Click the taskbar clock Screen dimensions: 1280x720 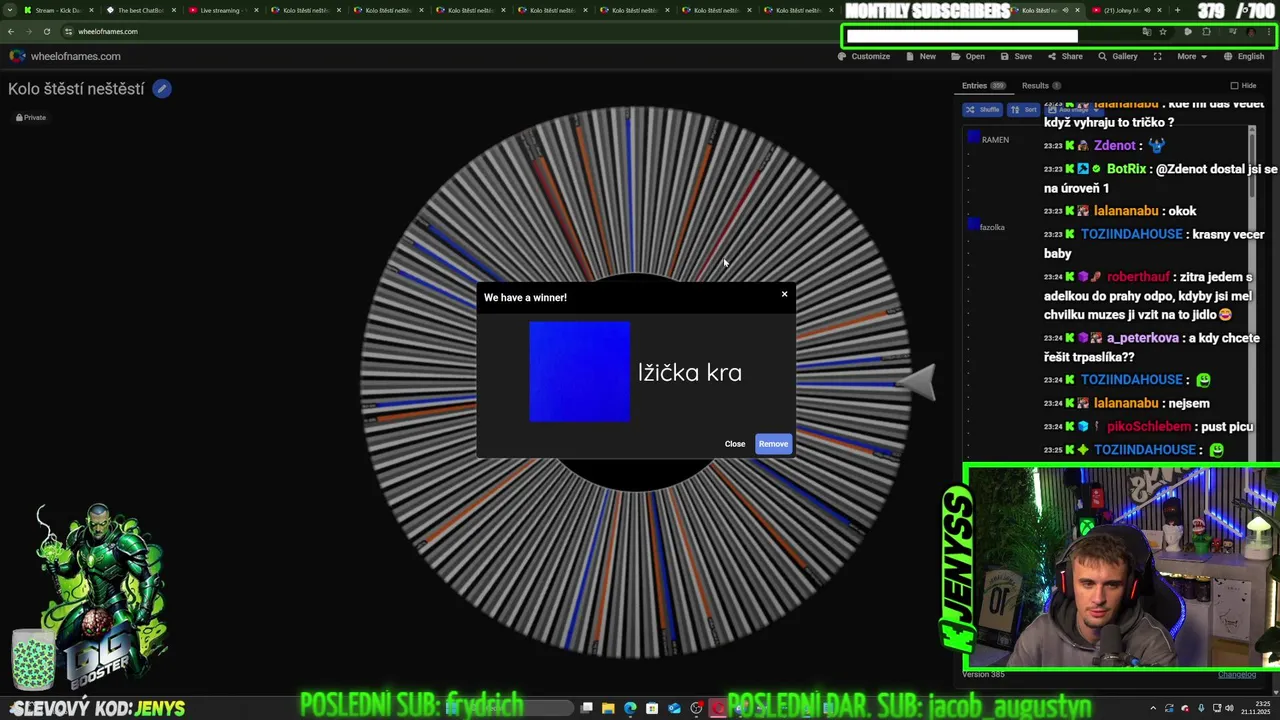(1255, 709)
